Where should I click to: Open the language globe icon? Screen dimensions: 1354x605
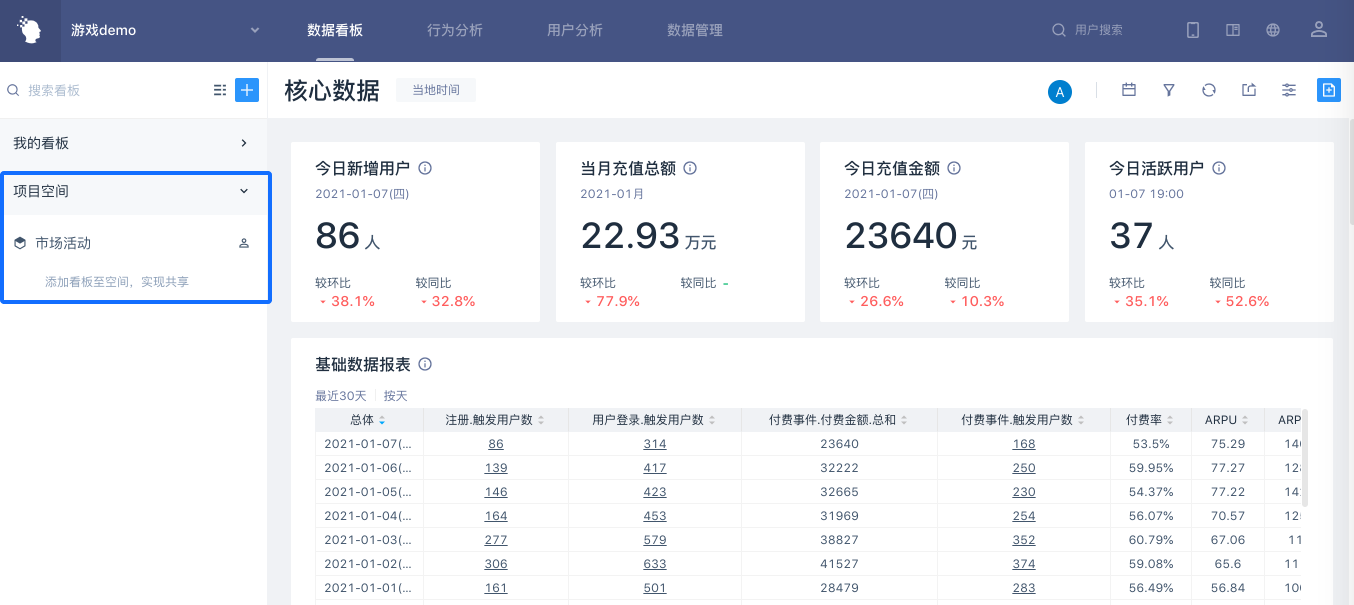click(1273, 30)
